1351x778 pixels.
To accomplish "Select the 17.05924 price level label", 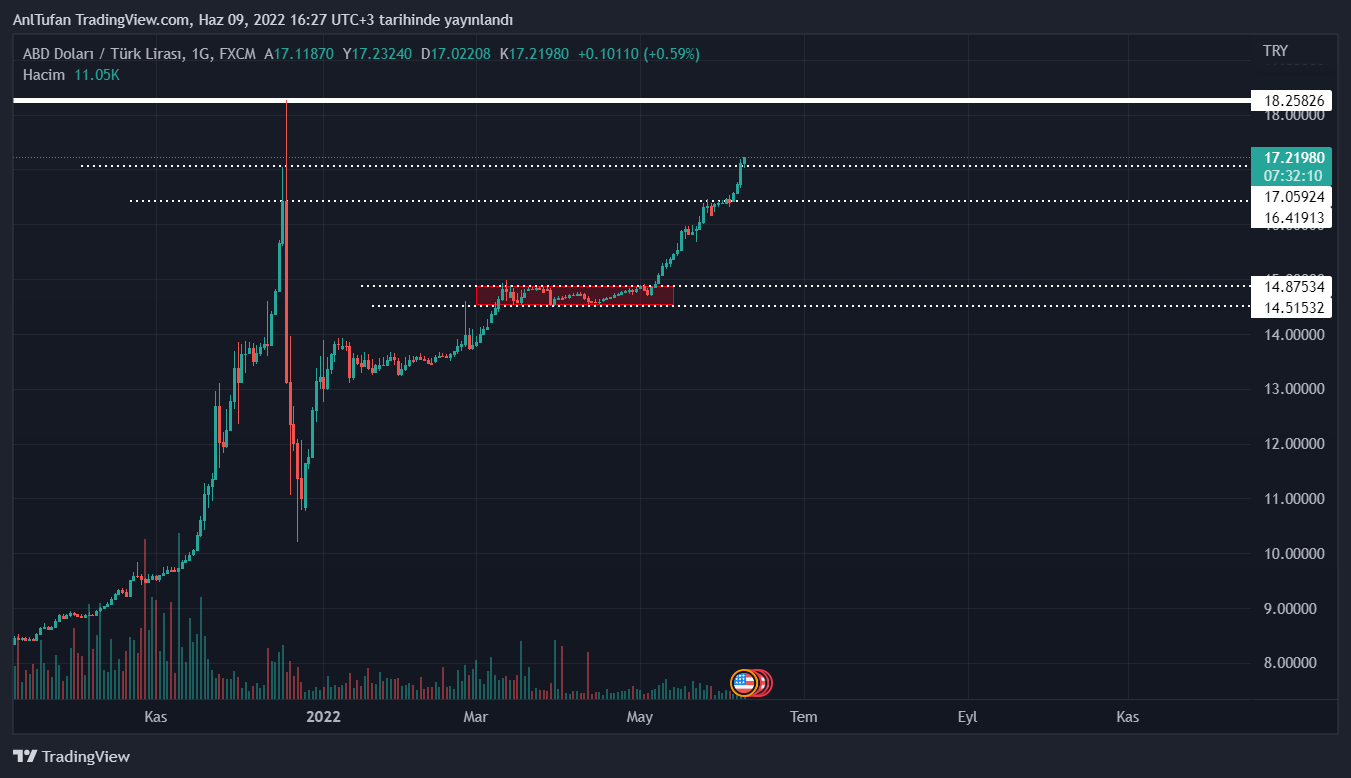I will 1294,196.
